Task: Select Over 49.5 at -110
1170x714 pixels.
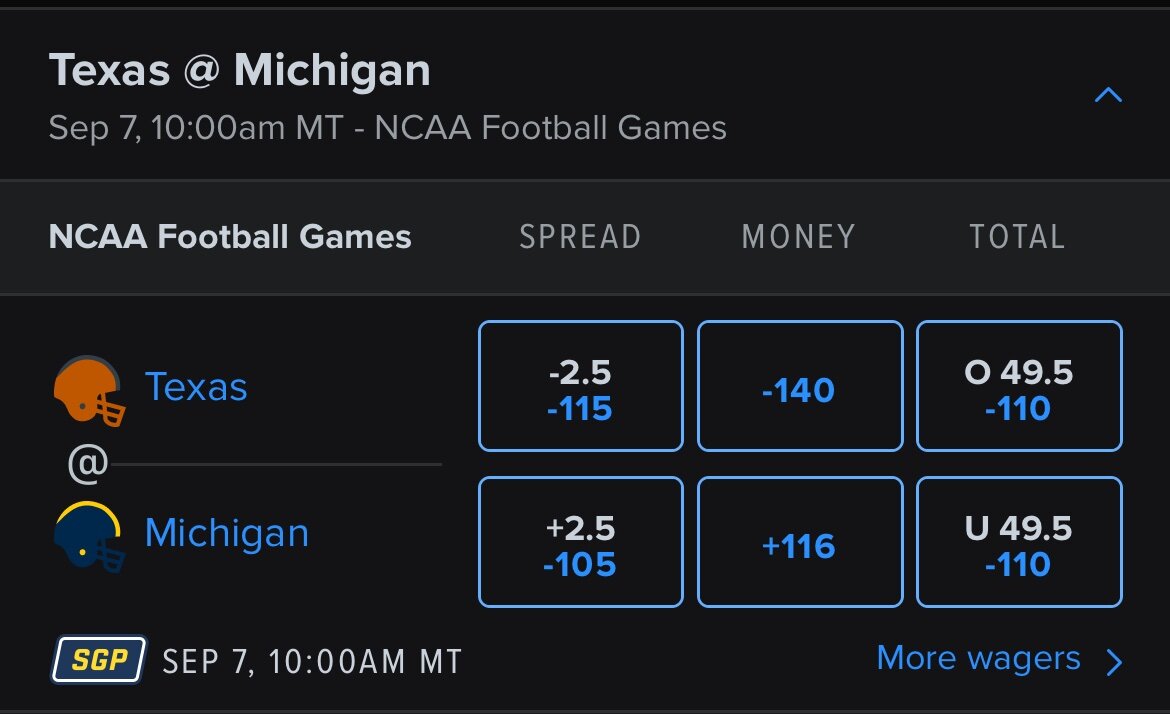Action: (1019, 386)
